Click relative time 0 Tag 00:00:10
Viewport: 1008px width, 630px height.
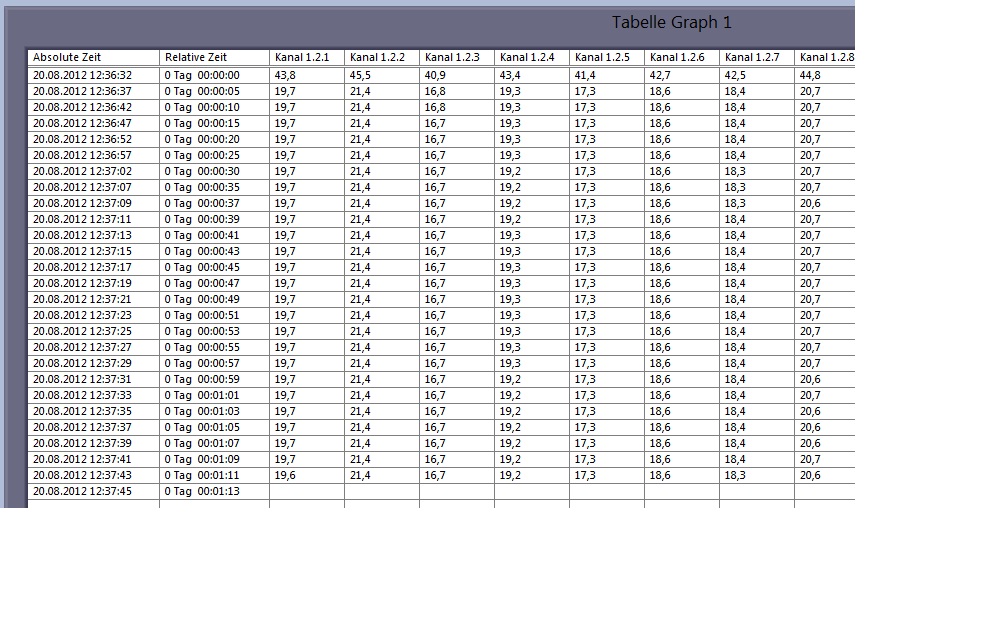tap(214, 107)
